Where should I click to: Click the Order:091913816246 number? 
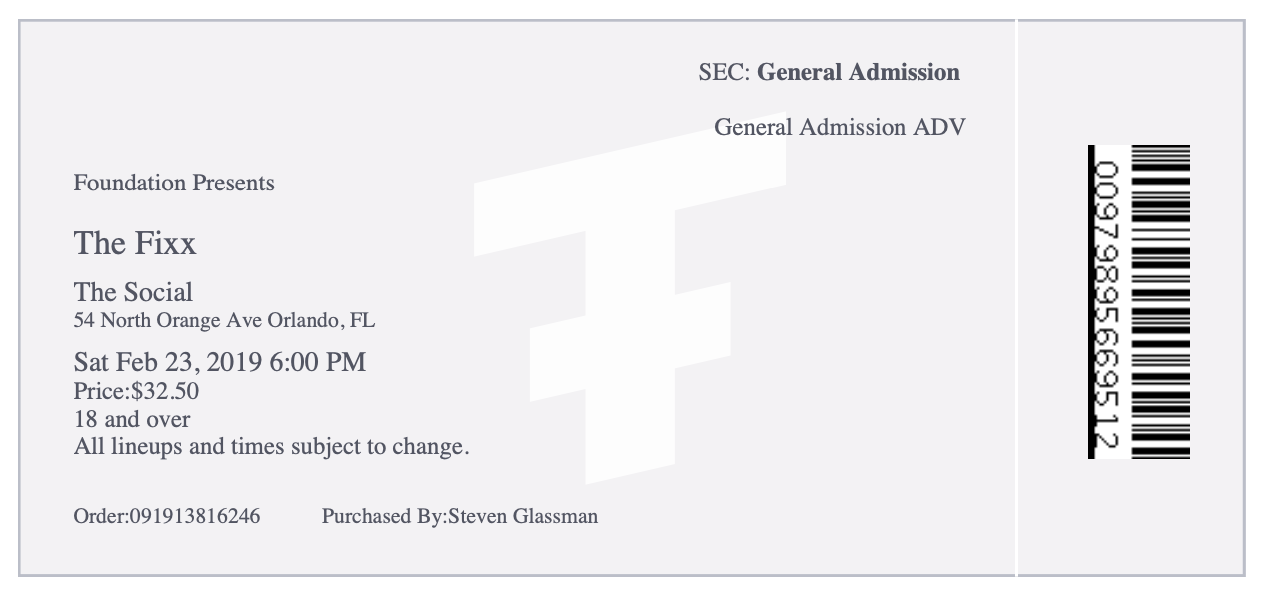[x=167, y=517]
